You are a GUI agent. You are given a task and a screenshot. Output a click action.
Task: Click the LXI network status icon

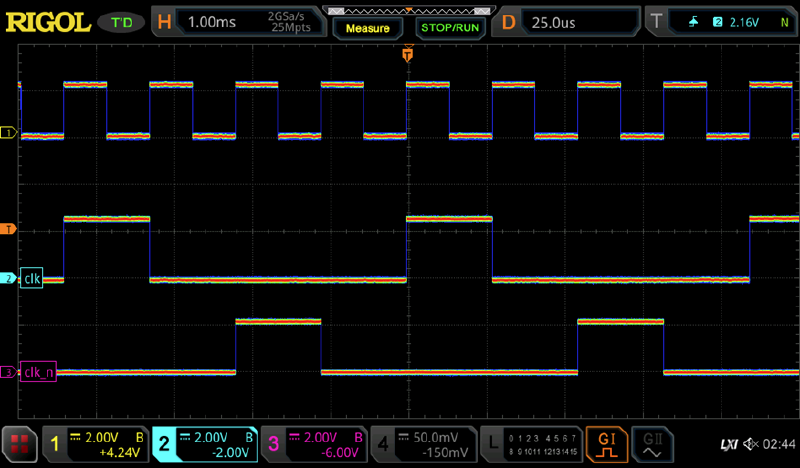pyautogui.click(x=727, y=443)
